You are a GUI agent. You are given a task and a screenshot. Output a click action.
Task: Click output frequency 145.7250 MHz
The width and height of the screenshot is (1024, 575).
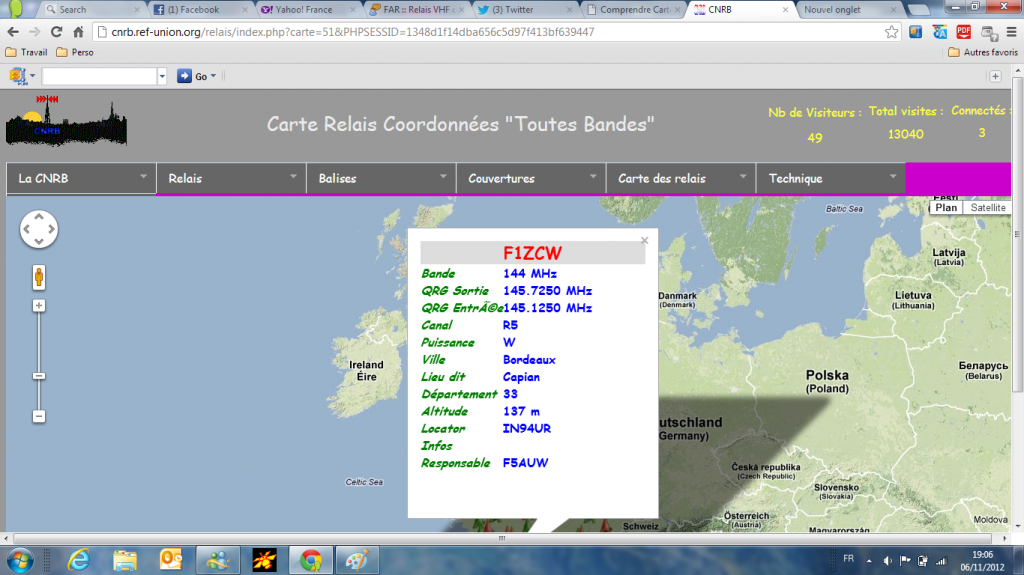[x=547, y=291]
